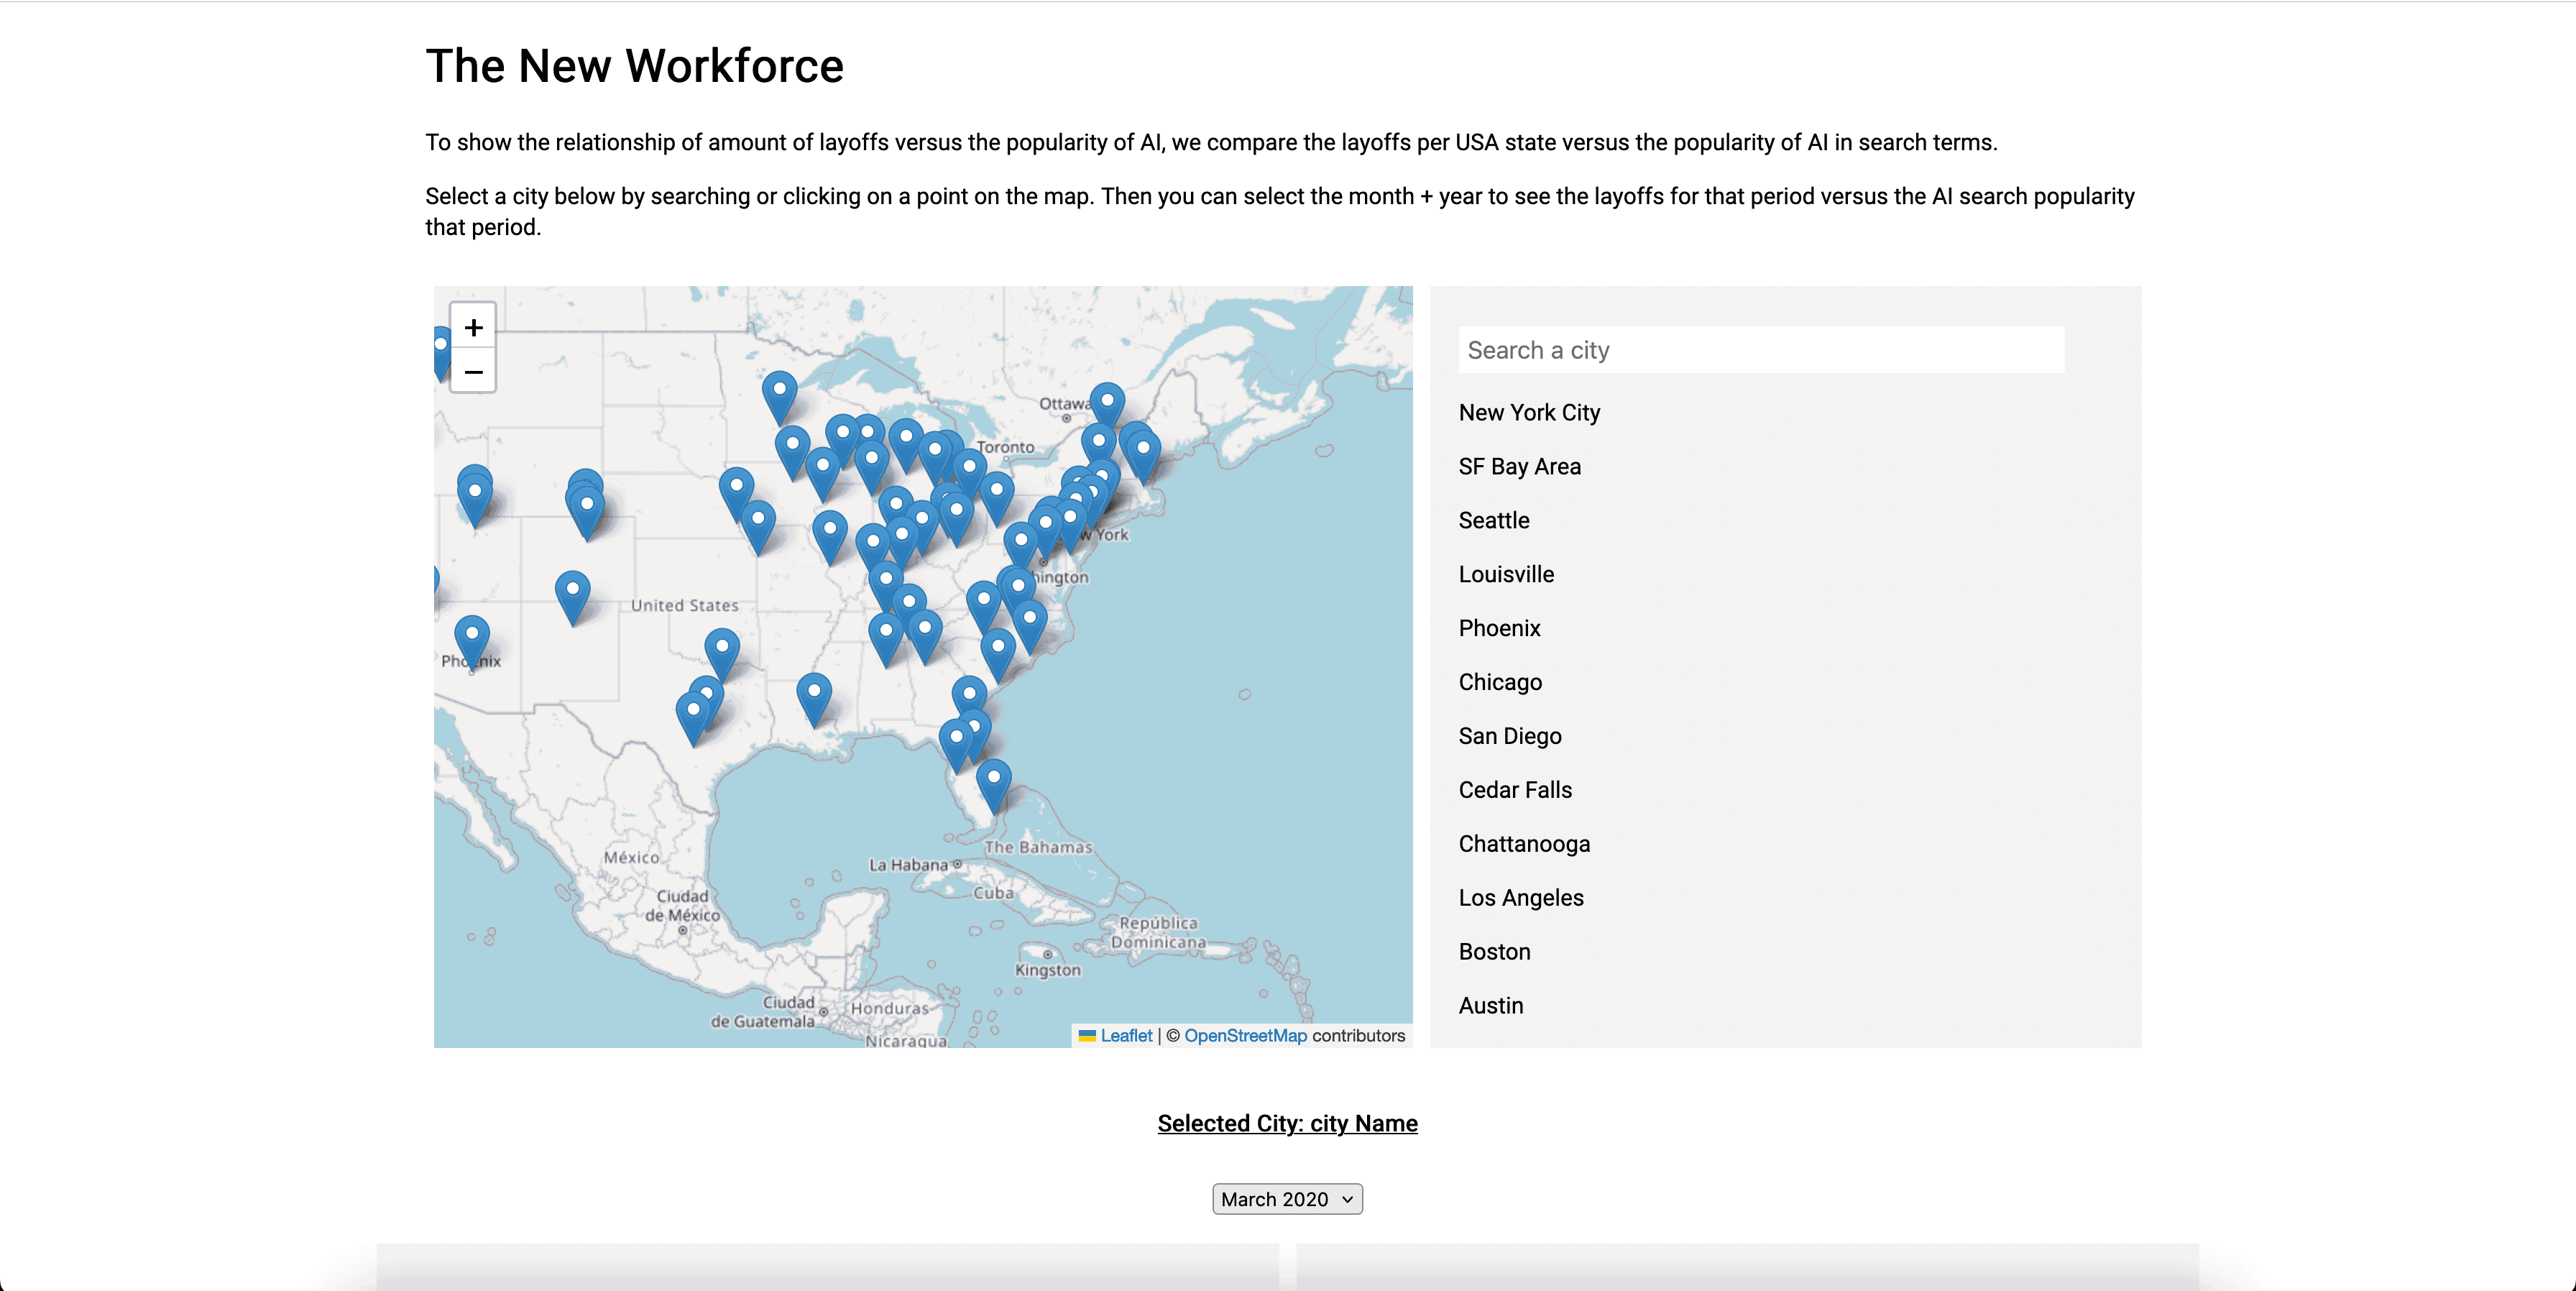Click the map marker over Phoenix
The width and height of the screenshot is (2576, 1291).
click(472, 637)
